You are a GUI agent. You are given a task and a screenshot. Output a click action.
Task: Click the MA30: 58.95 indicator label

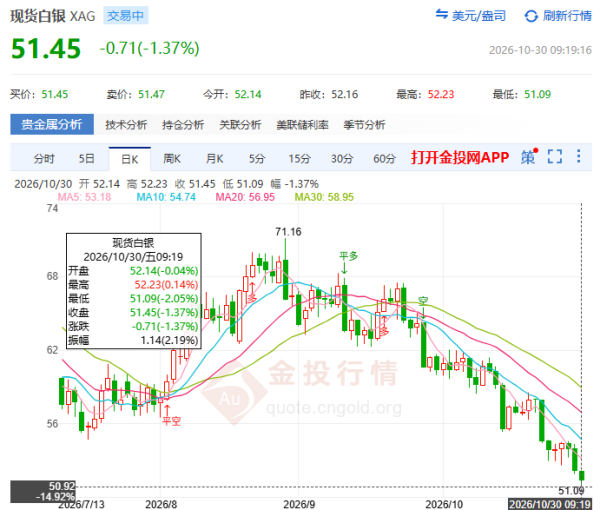pos(324,197)
